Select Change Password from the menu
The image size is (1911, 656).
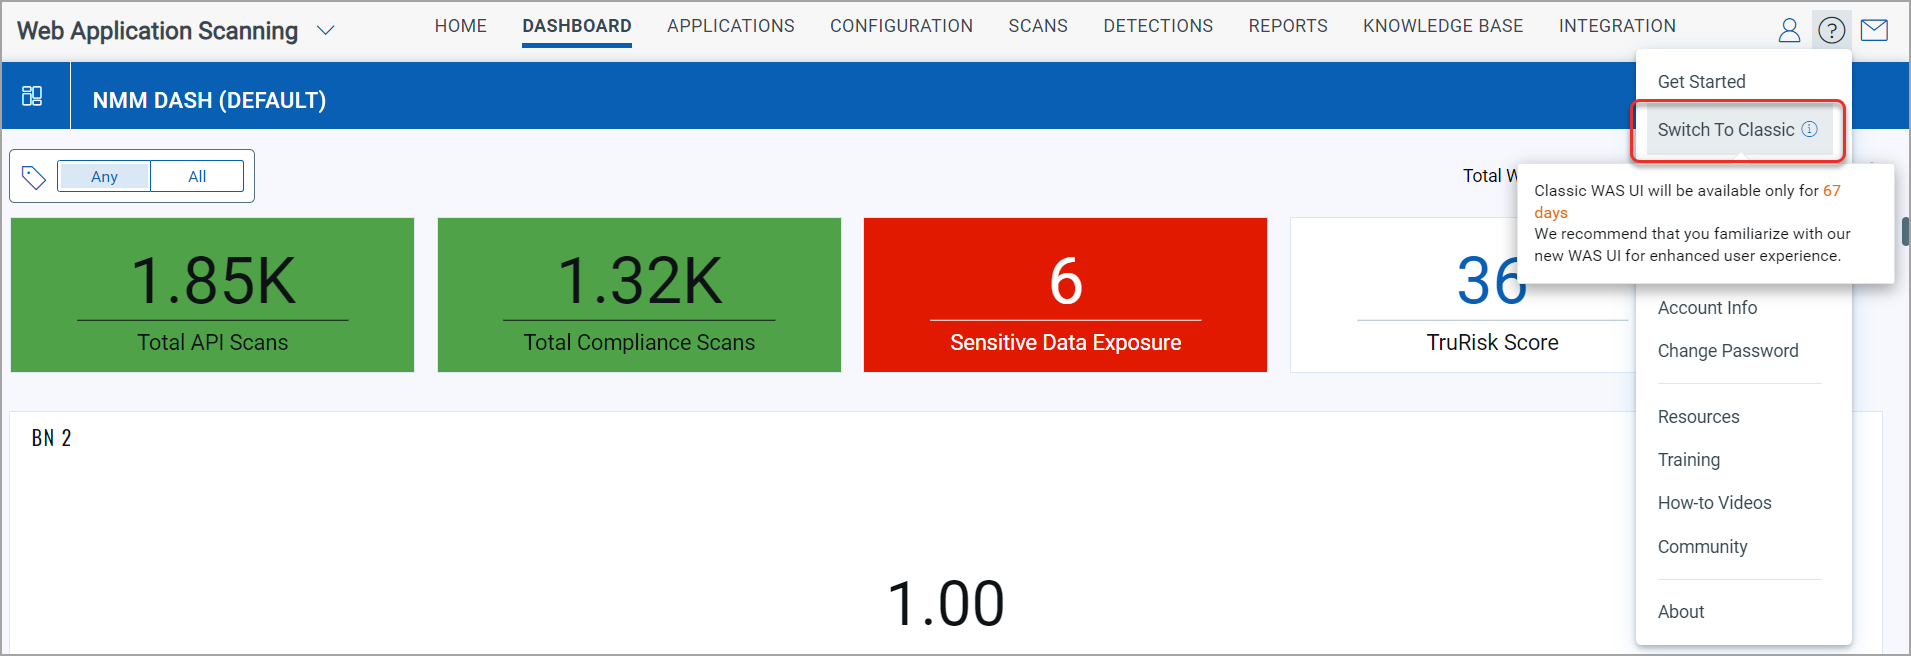coord(1727,351)
